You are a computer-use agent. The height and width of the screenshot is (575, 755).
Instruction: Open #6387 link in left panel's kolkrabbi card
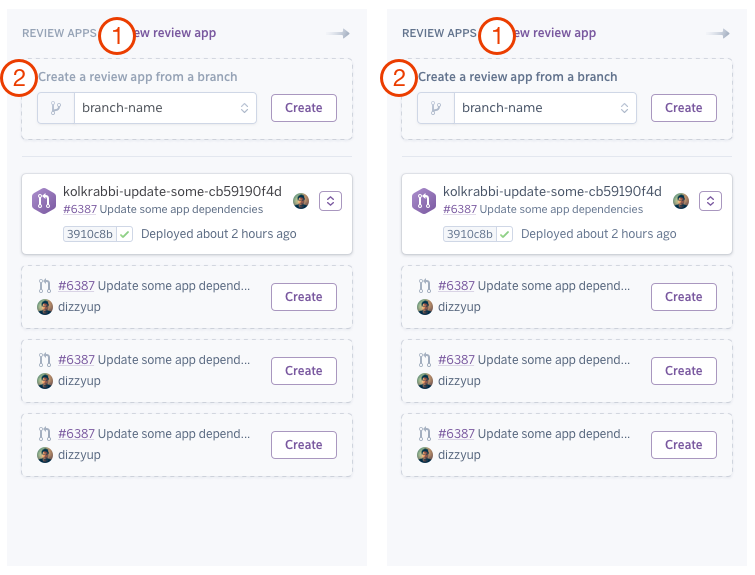(80, 209)
